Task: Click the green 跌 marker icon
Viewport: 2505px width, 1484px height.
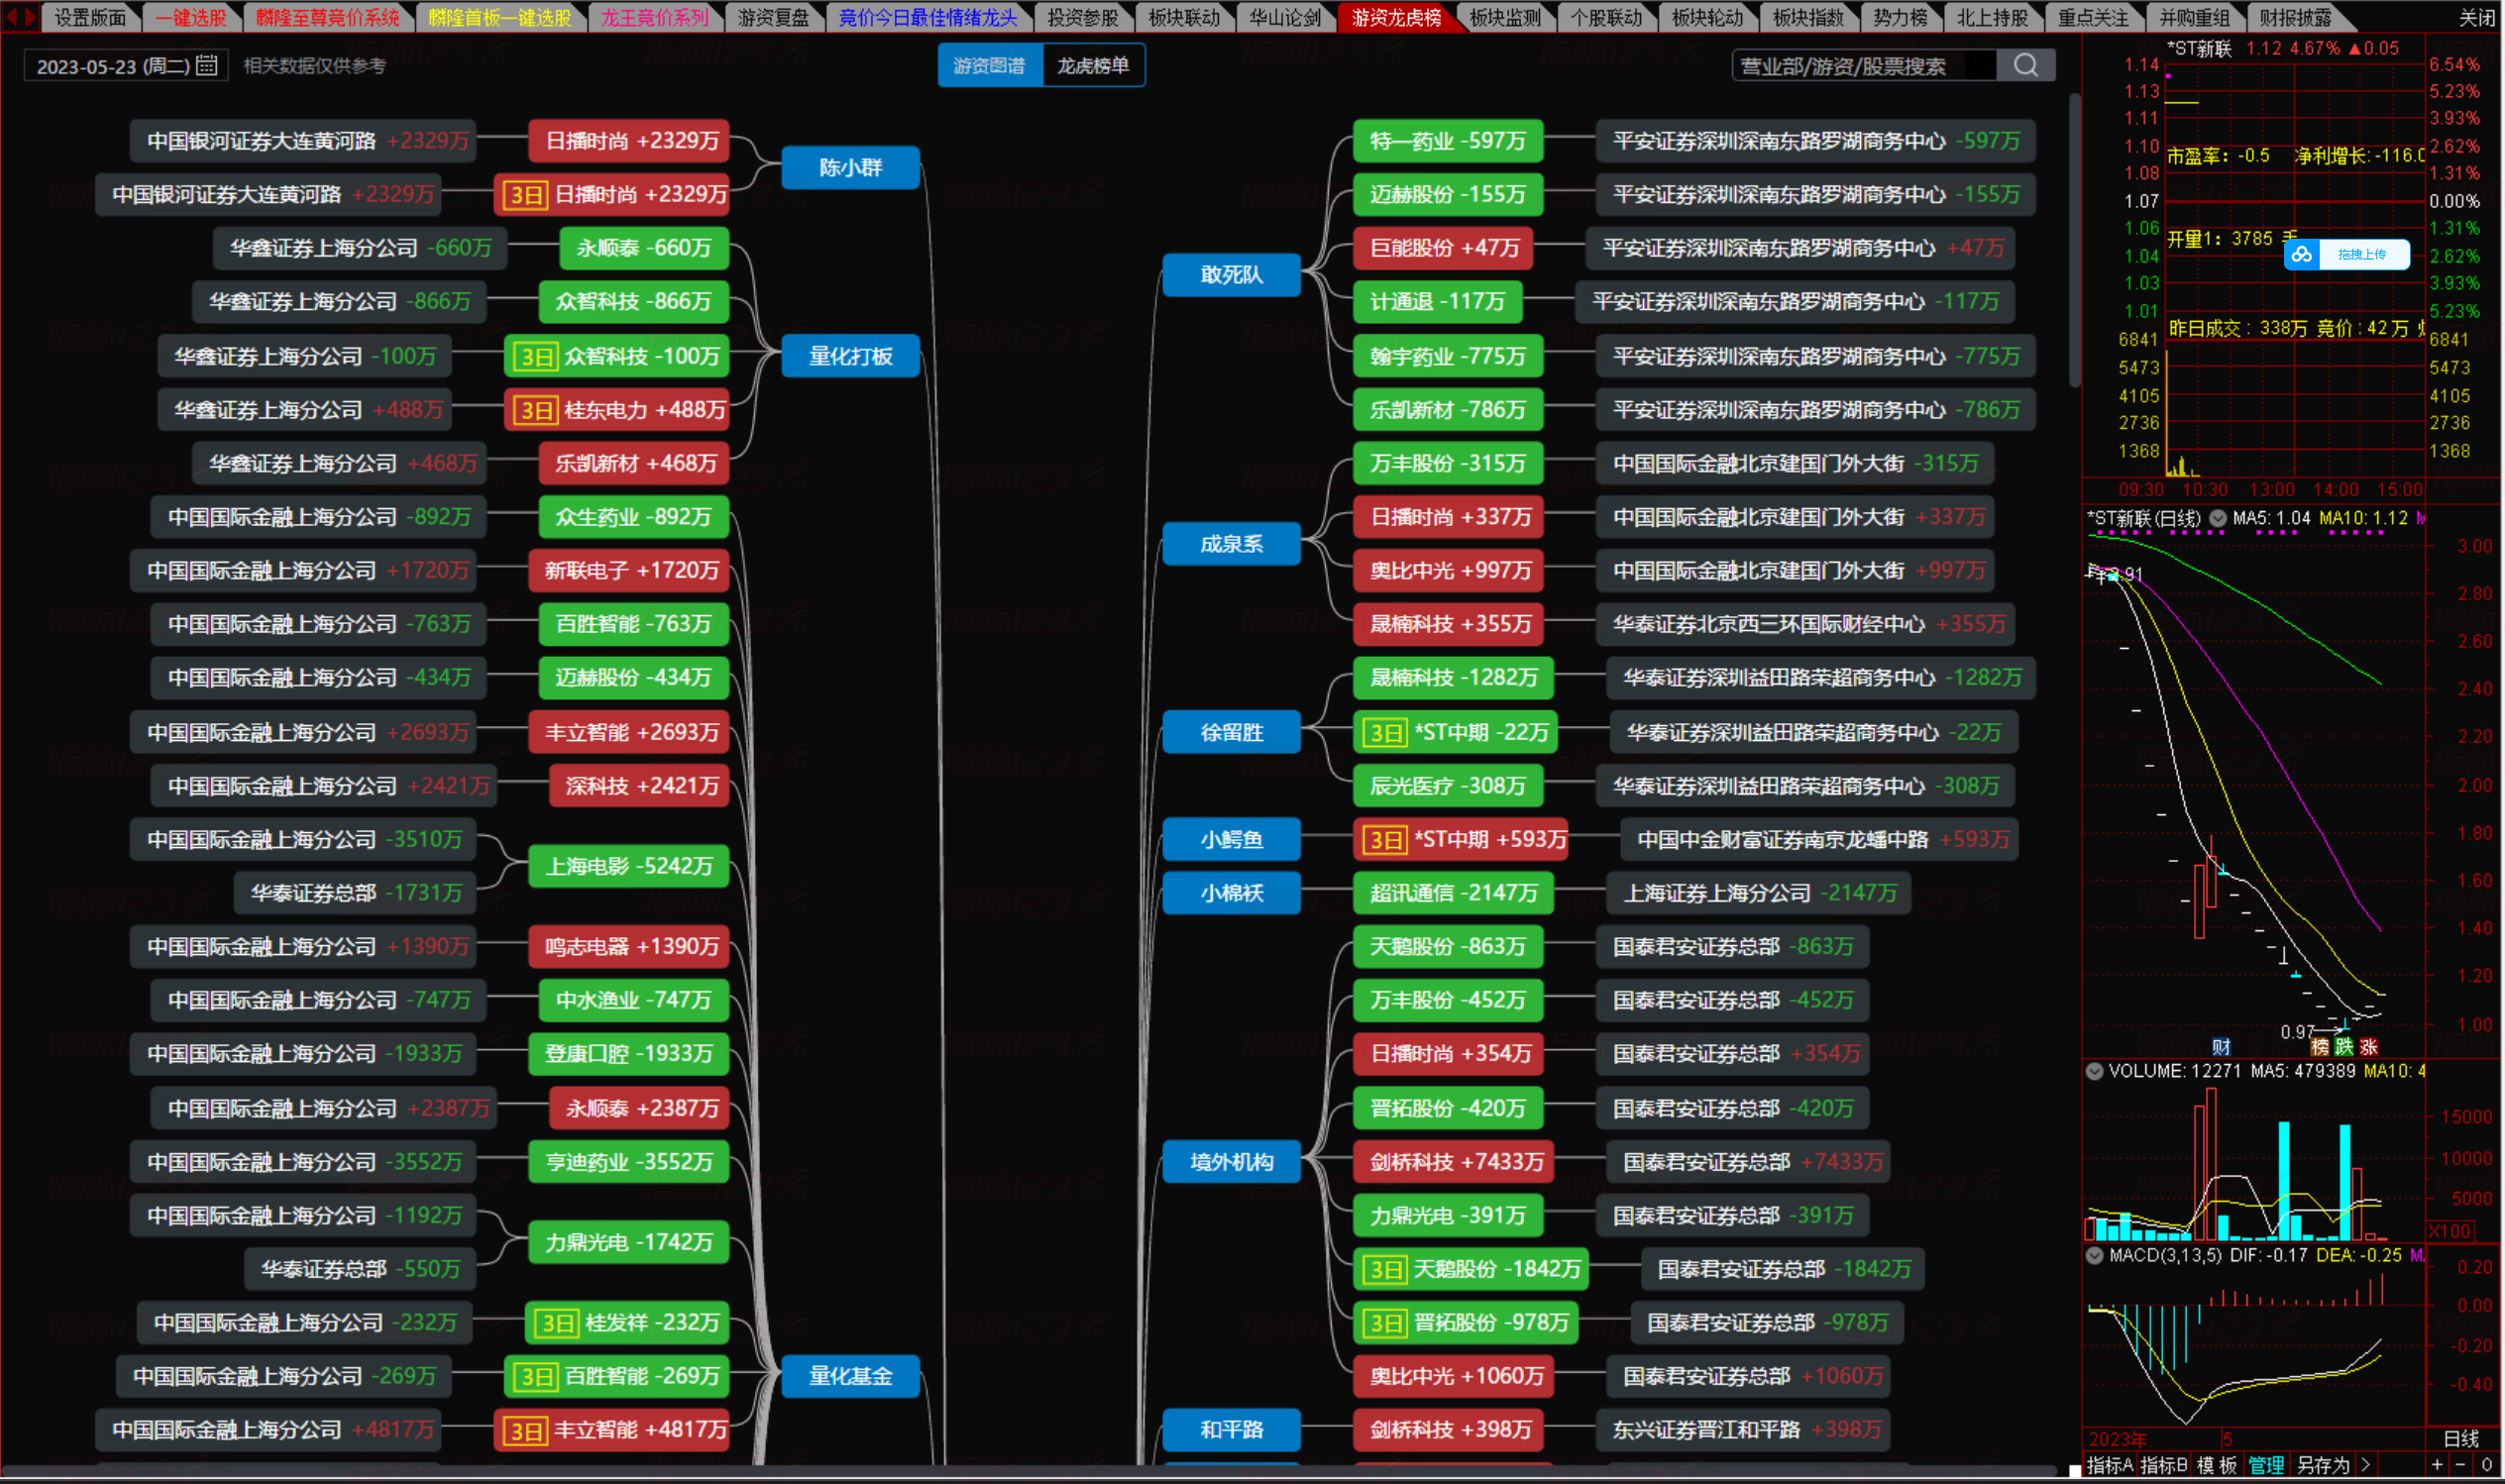Action: (x=2344, y=1047)
